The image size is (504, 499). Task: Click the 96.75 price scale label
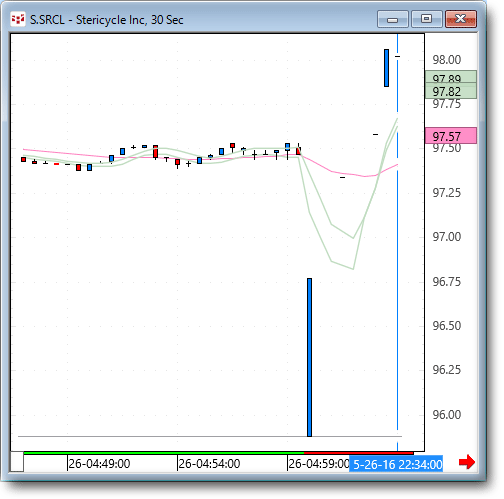pos(447,281)
